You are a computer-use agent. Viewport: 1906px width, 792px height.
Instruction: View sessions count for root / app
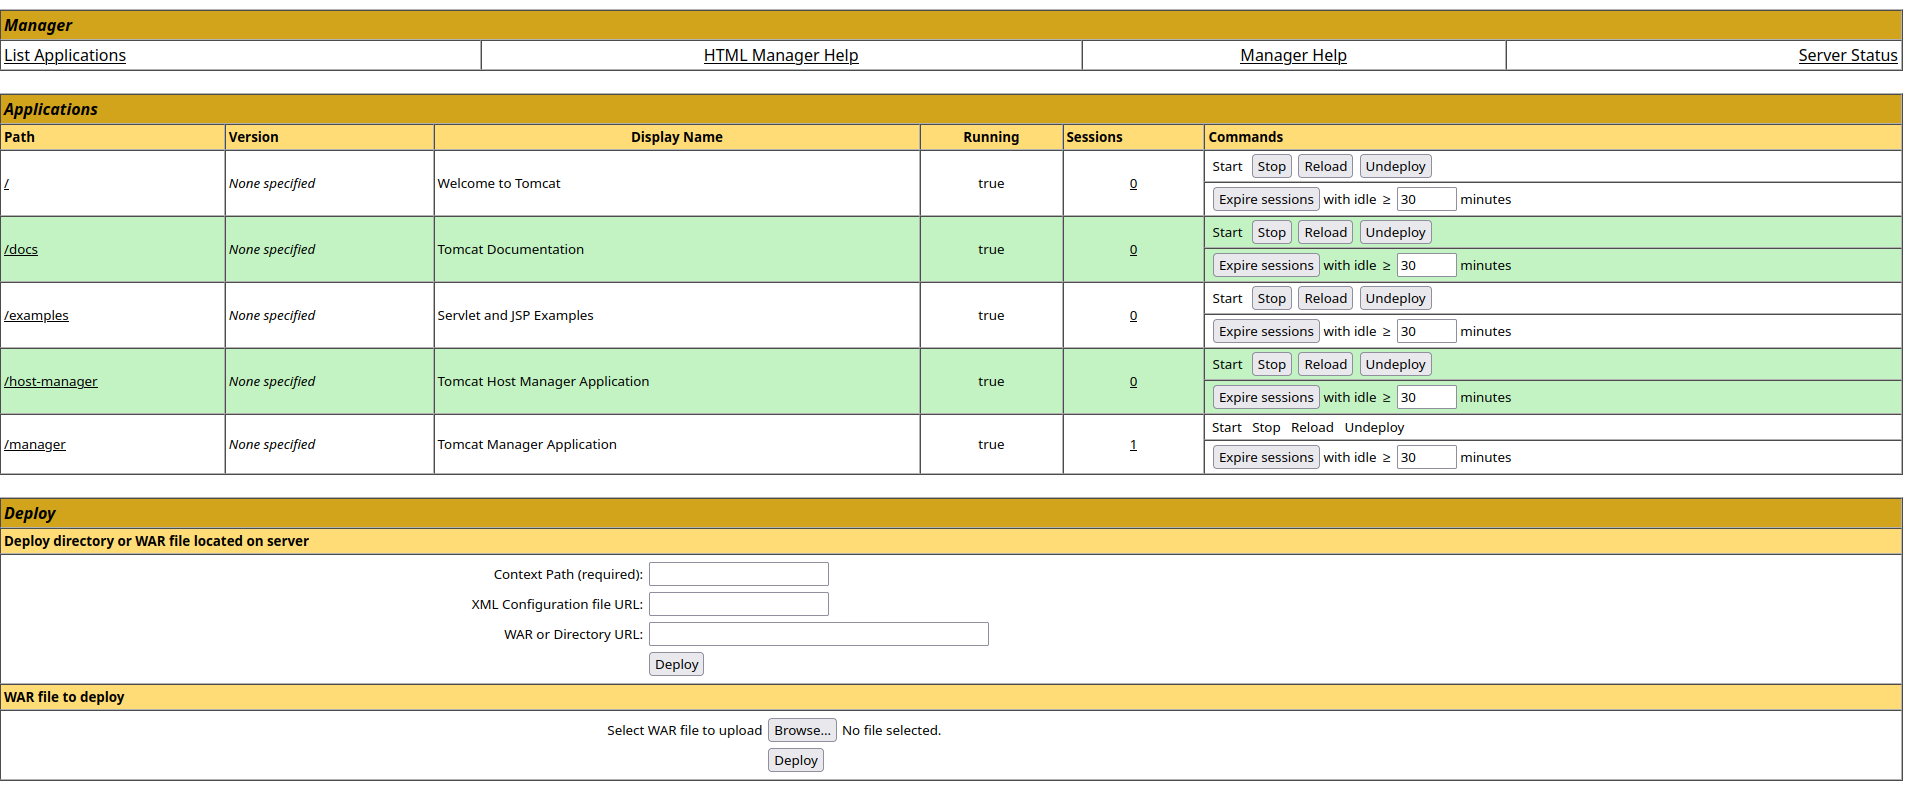[1133, 184]
